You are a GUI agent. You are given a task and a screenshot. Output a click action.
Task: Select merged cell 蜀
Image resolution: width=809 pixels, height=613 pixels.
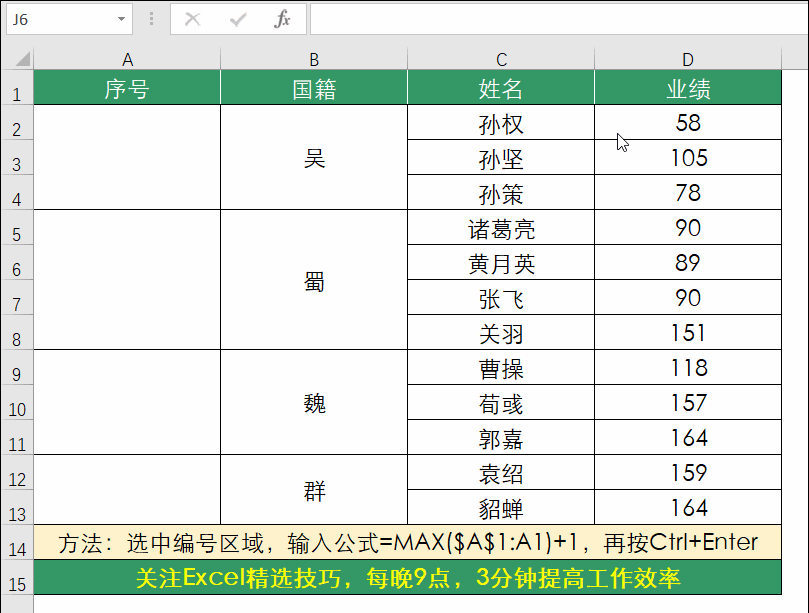[314, 280]
